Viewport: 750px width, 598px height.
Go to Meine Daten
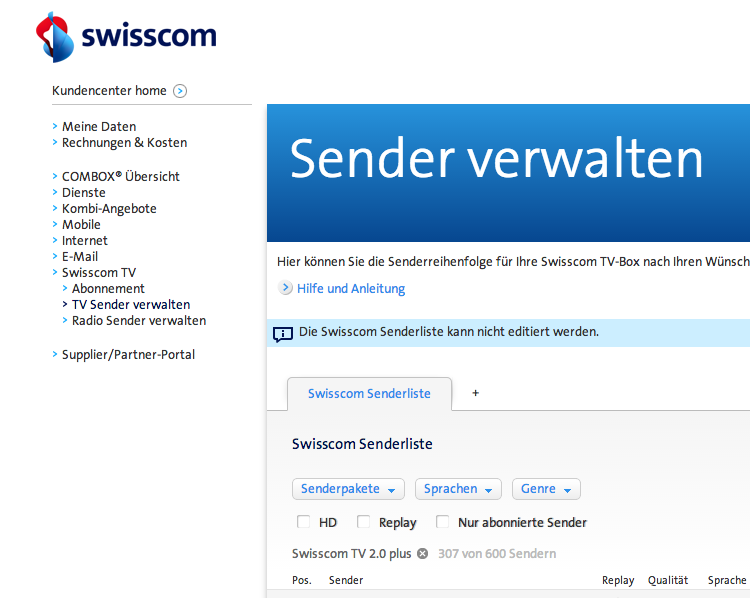click(x=99, y=127)
